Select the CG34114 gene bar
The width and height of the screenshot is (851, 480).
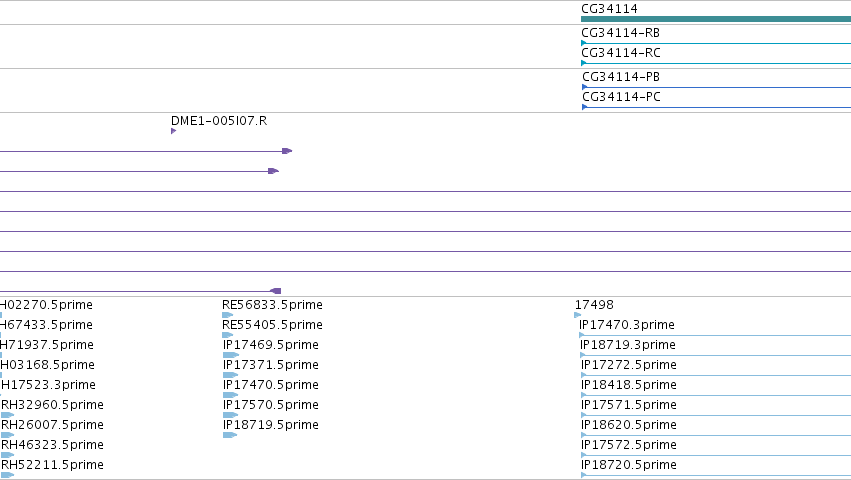(x=716, y=19)
